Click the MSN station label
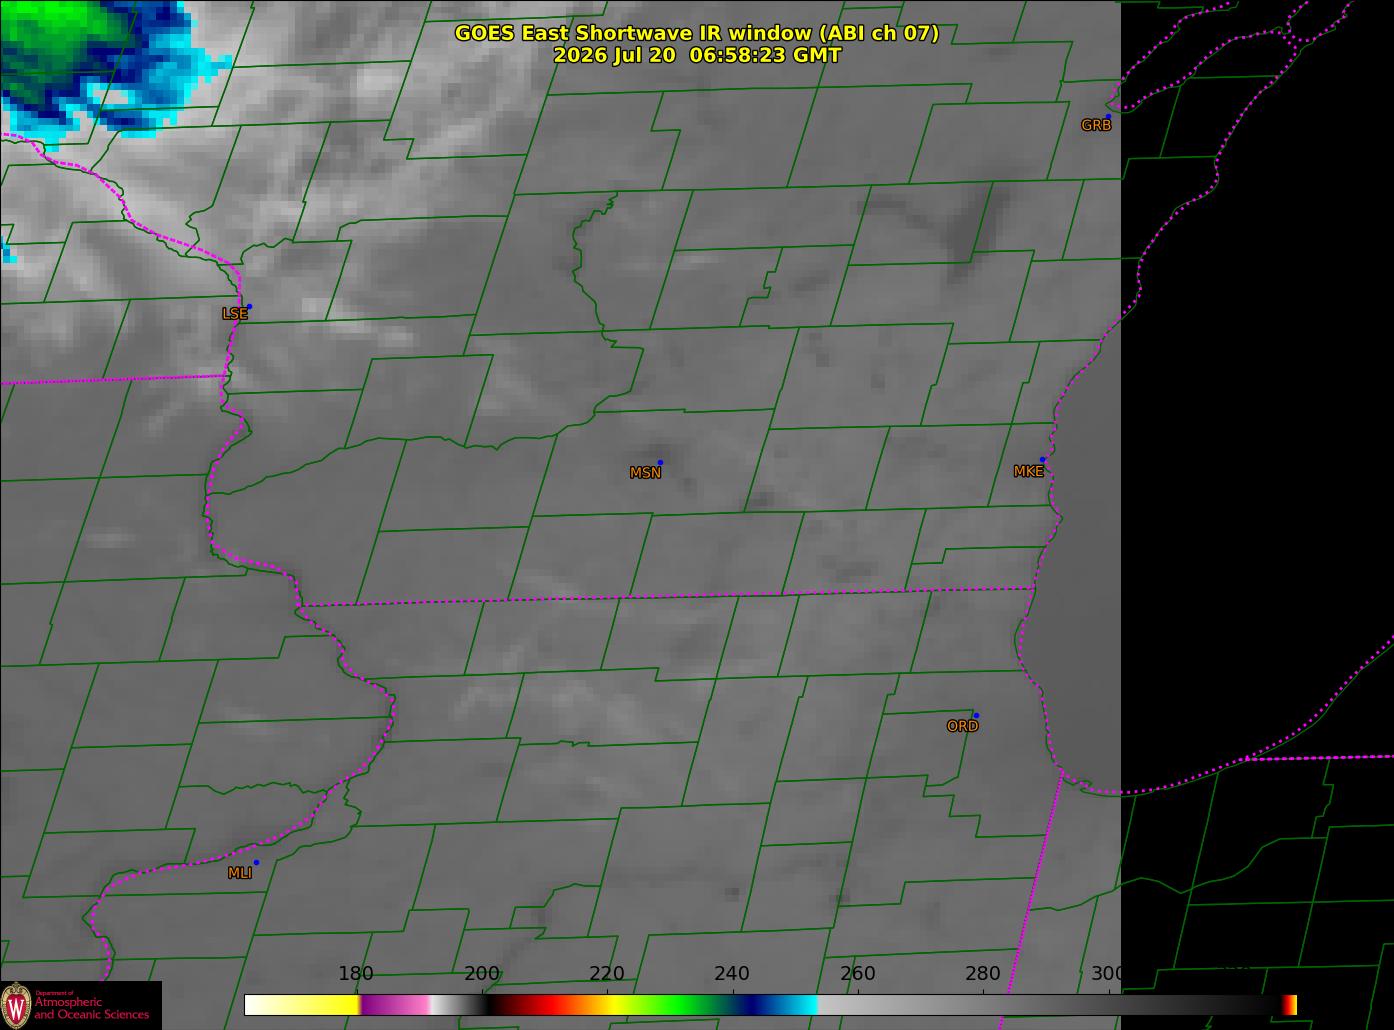Image resolution: width=1394 pixels, height=1030 pixels. [645, 473]
